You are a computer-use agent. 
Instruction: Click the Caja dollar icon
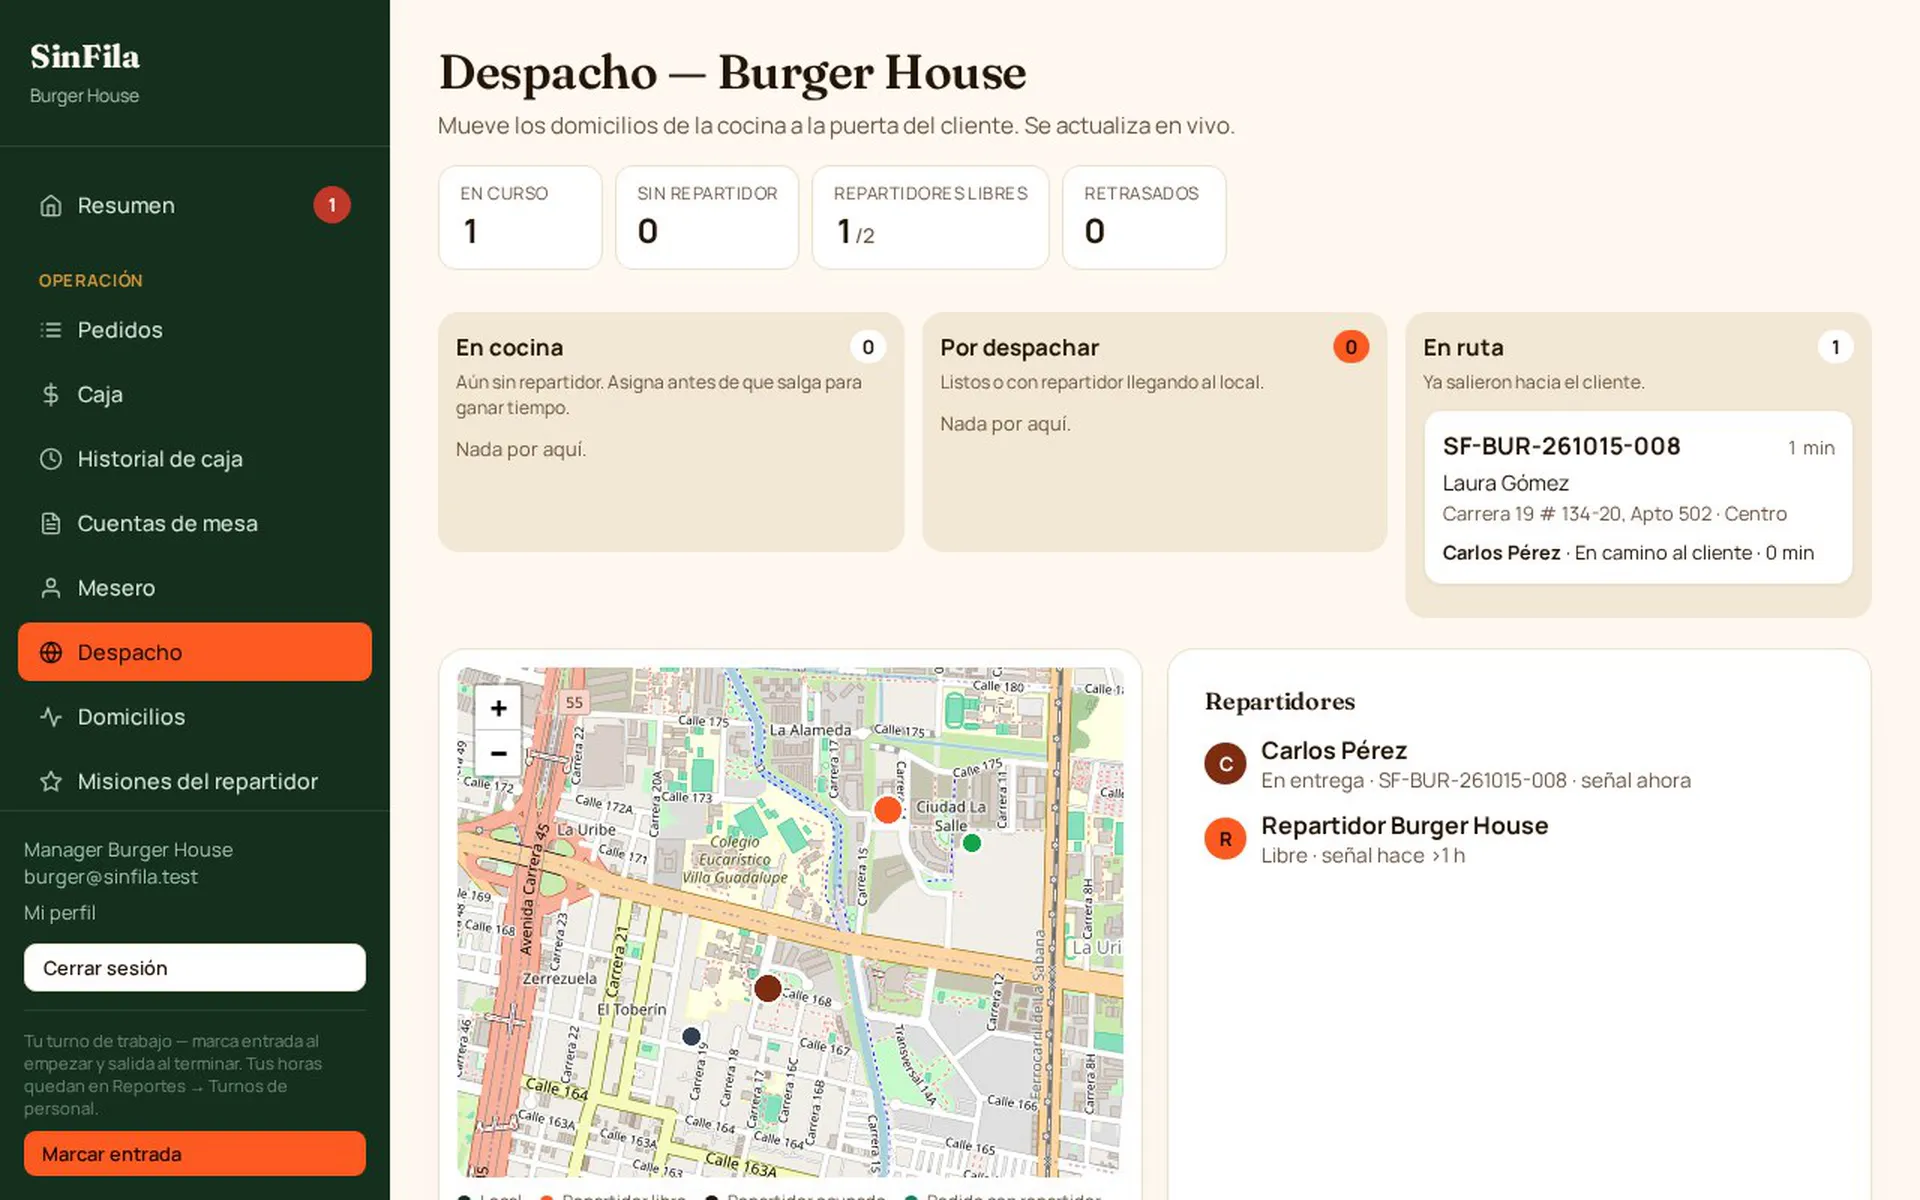point(51,394)
